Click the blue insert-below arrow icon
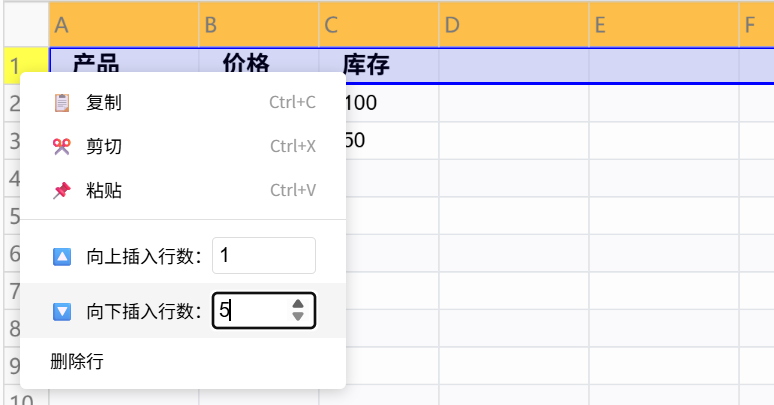The height and width of the screenshot is (405, 774). point(62,311)
